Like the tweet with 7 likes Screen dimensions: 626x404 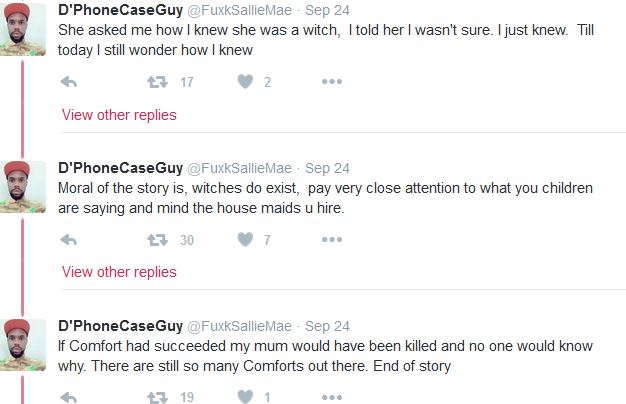coord(245,240)
